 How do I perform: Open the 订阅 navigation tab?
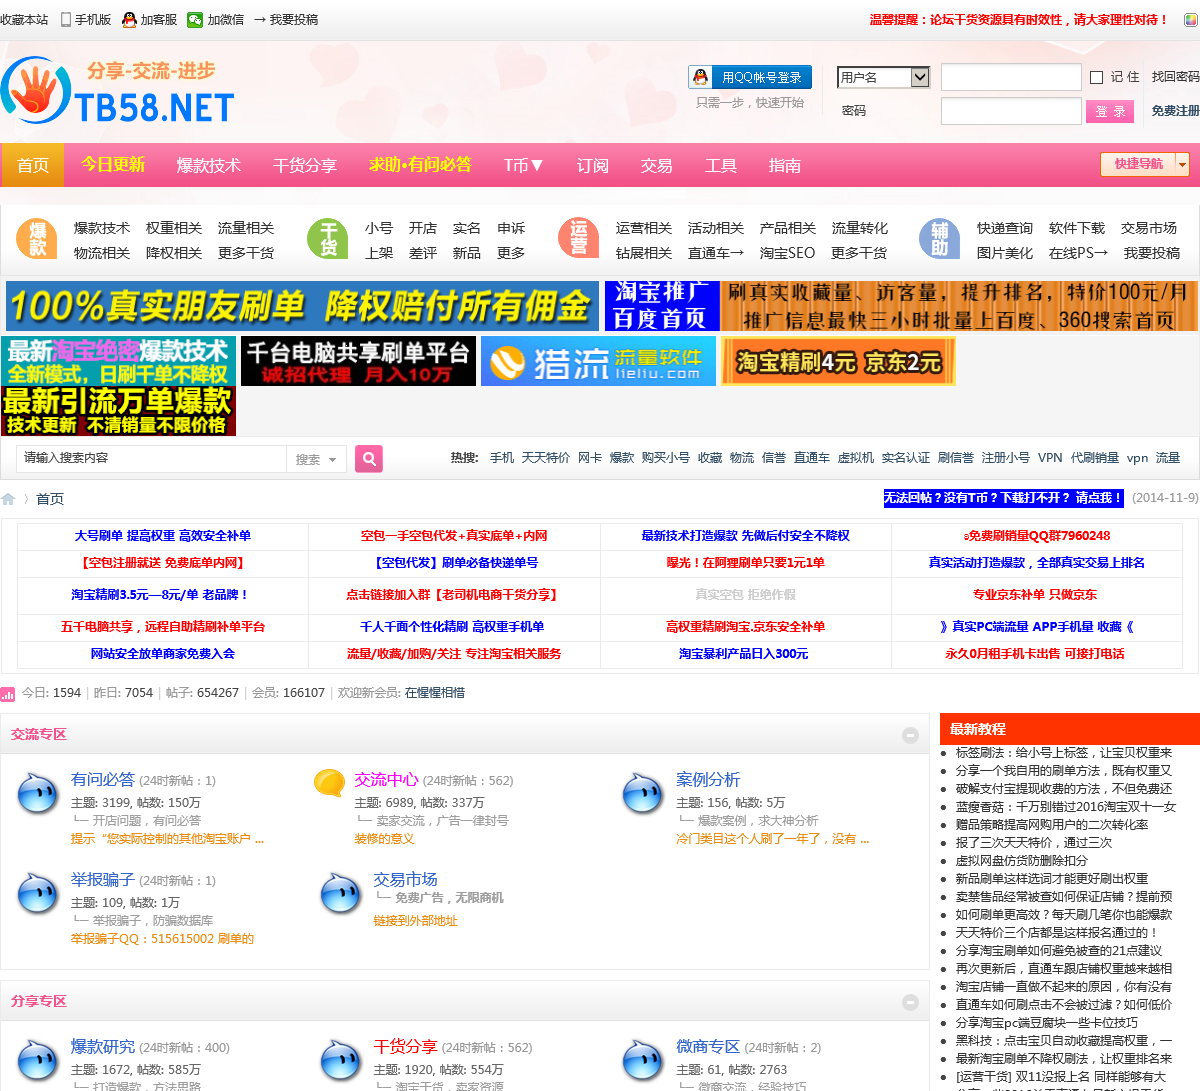tap(593, 165)
